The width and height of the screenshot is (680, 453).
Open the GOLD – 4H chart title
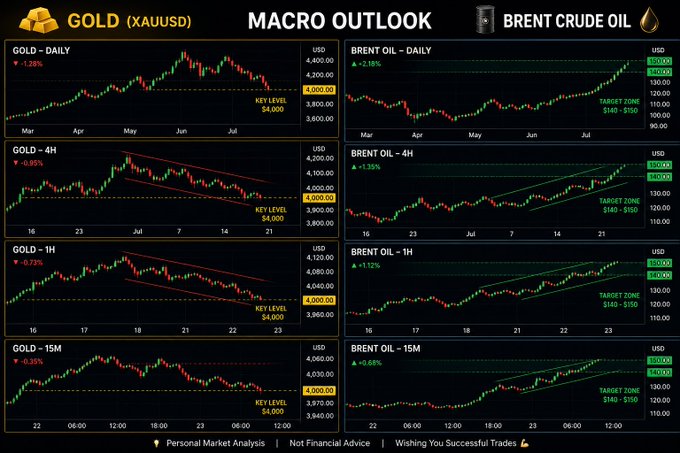pyautogui.click(x=34, y=150)
